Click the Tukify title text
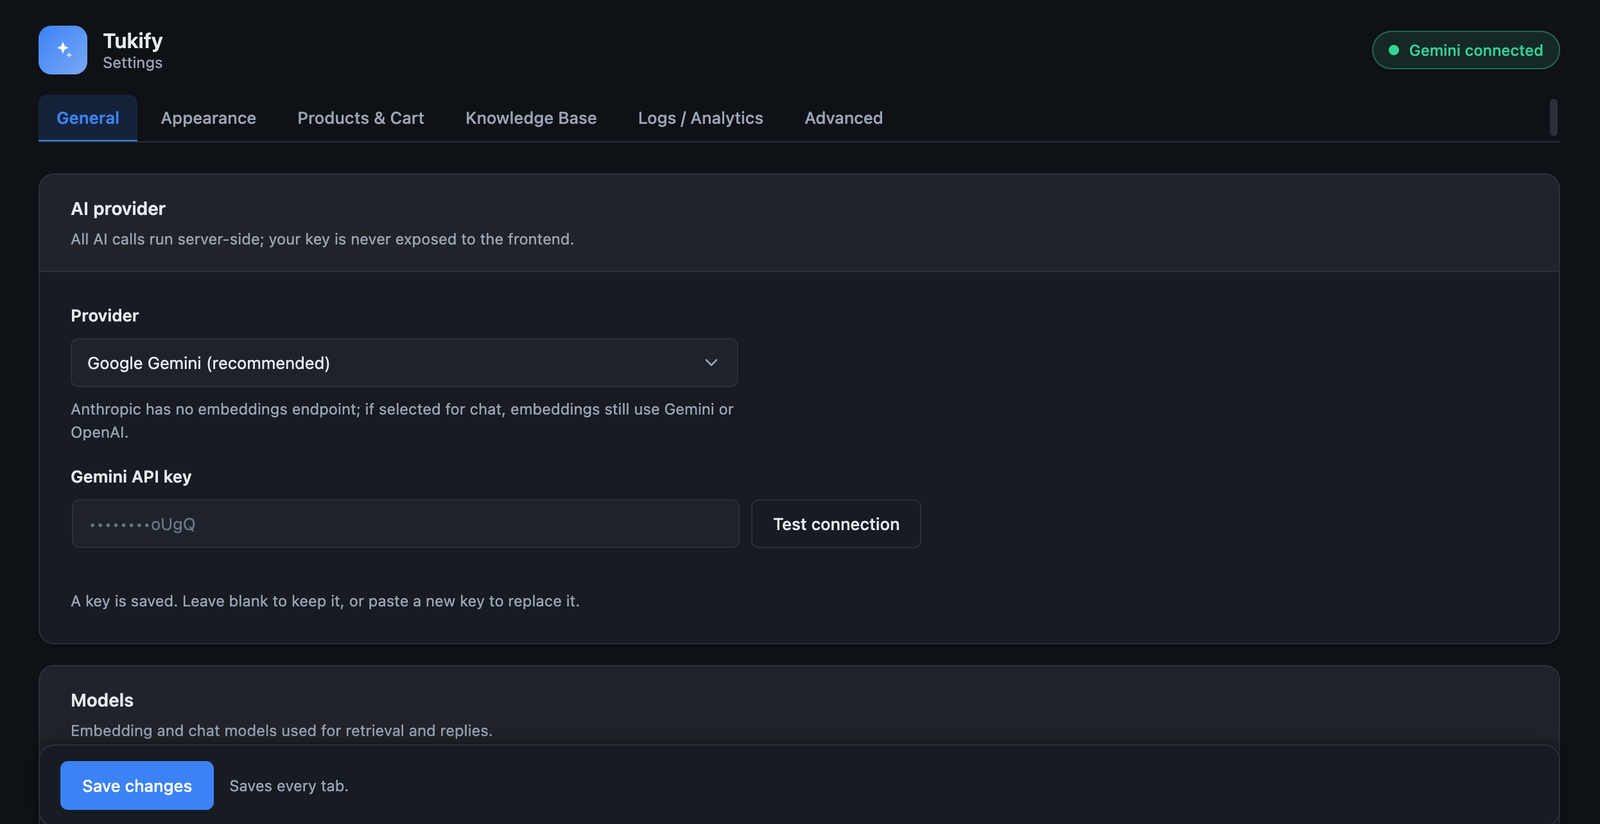 (x=133, y=41)
